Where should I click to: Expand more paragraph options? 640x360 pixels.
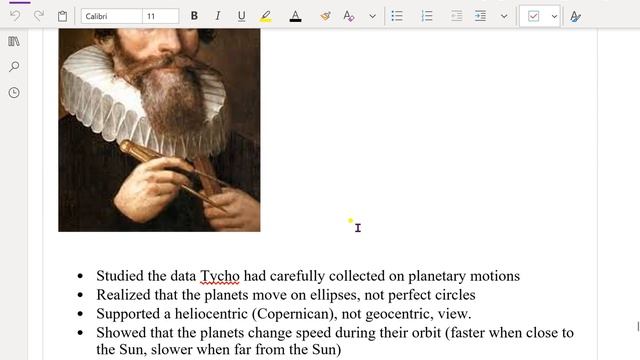point(504,16)
